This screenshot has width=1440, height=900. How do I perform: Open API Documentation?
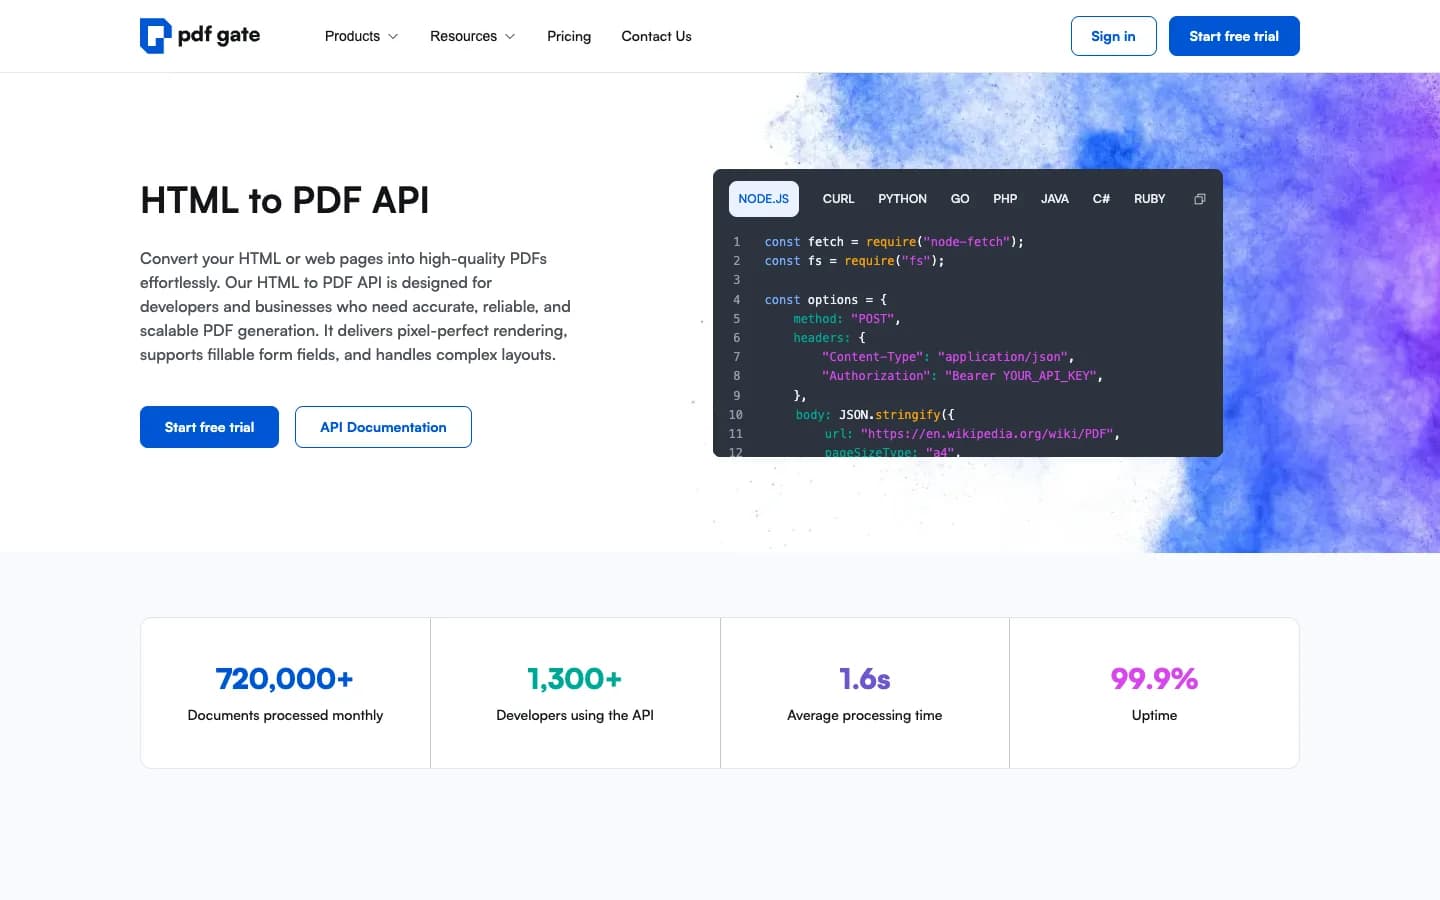tap(383, 427)
